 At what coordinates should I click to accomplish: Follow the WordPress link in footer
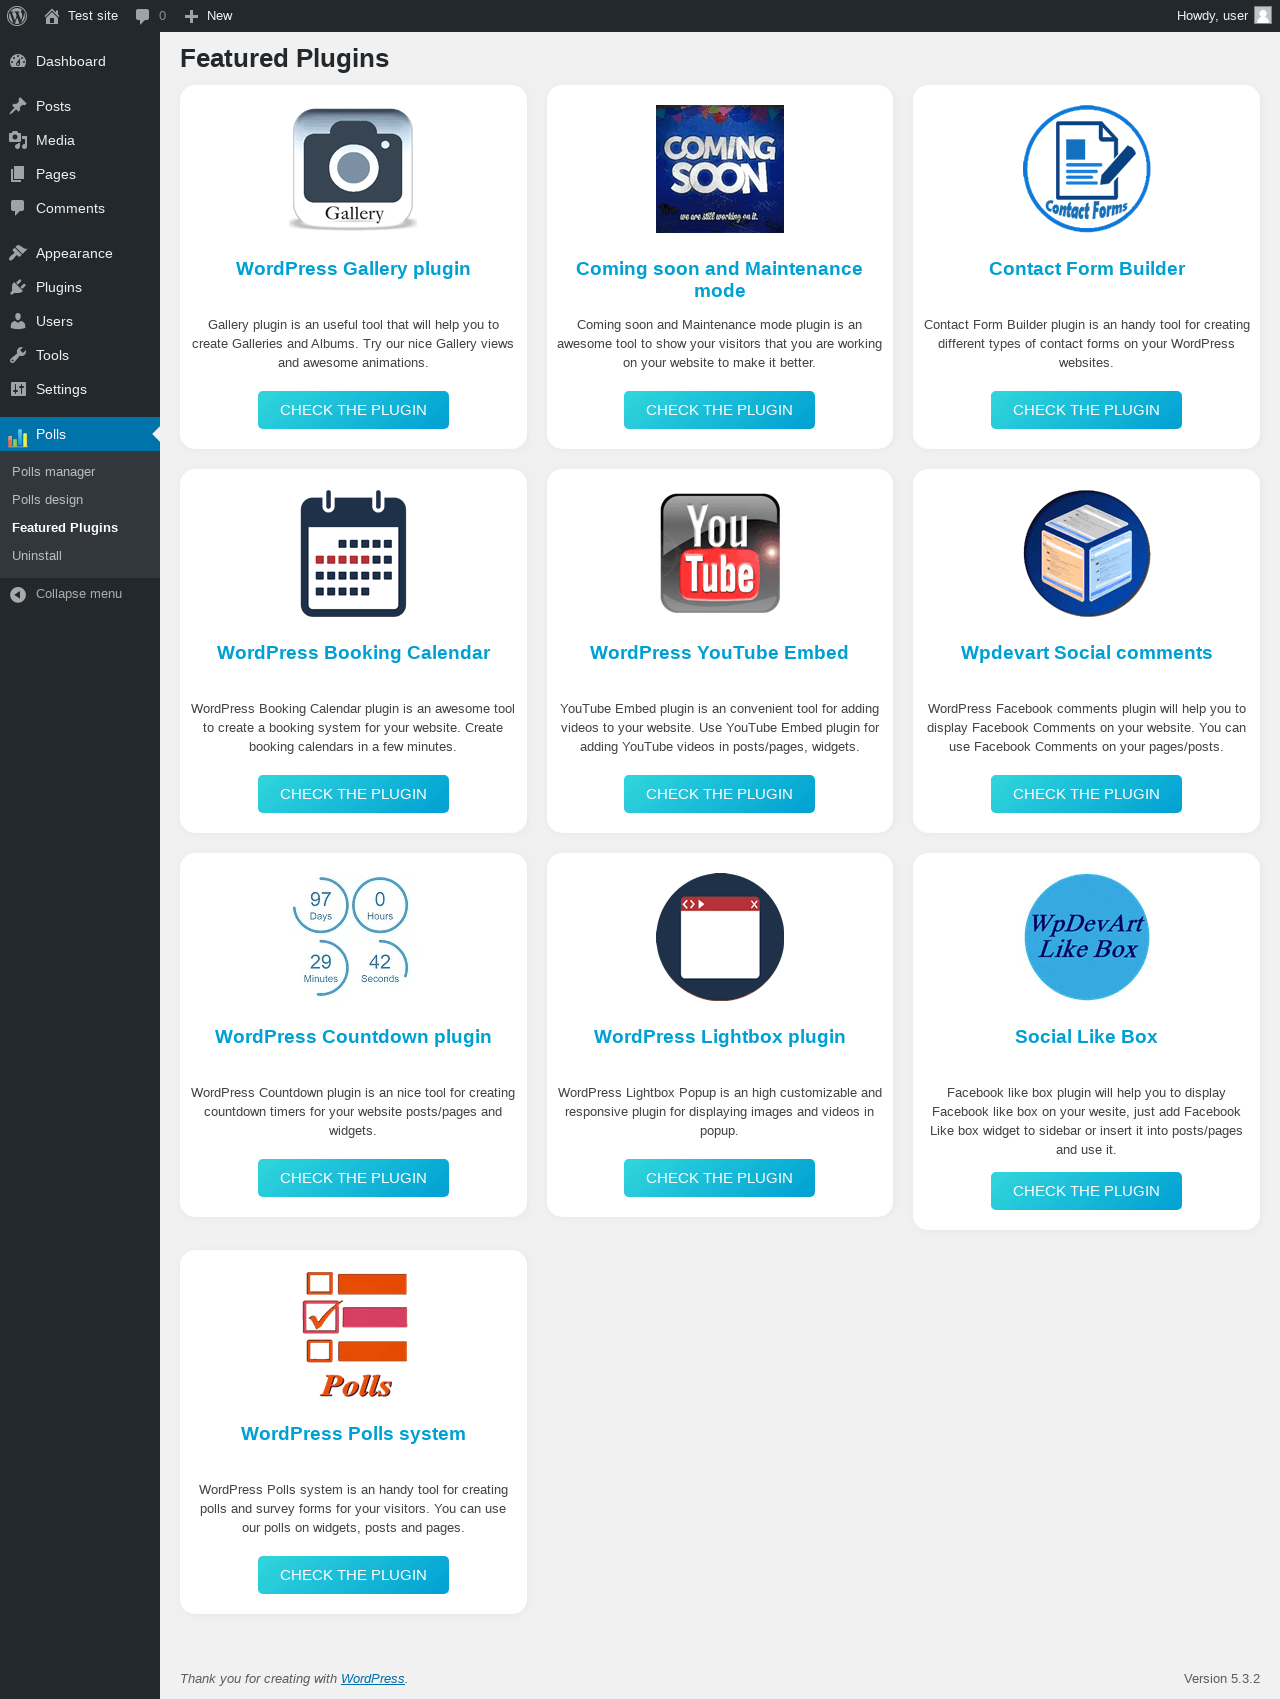[373, 1679]
